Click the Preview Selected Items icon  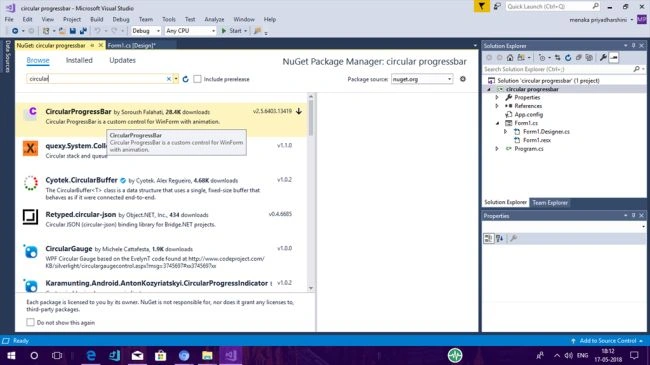614,58
